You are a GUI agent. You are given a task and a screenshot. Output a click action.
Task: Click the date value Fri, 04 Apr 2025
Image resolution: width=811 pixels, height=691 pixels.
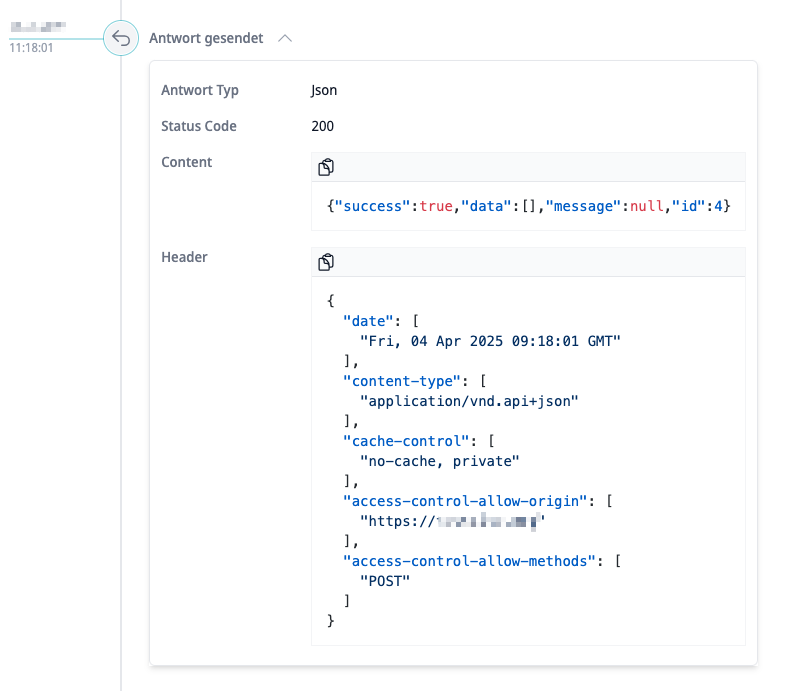[490, 341]
